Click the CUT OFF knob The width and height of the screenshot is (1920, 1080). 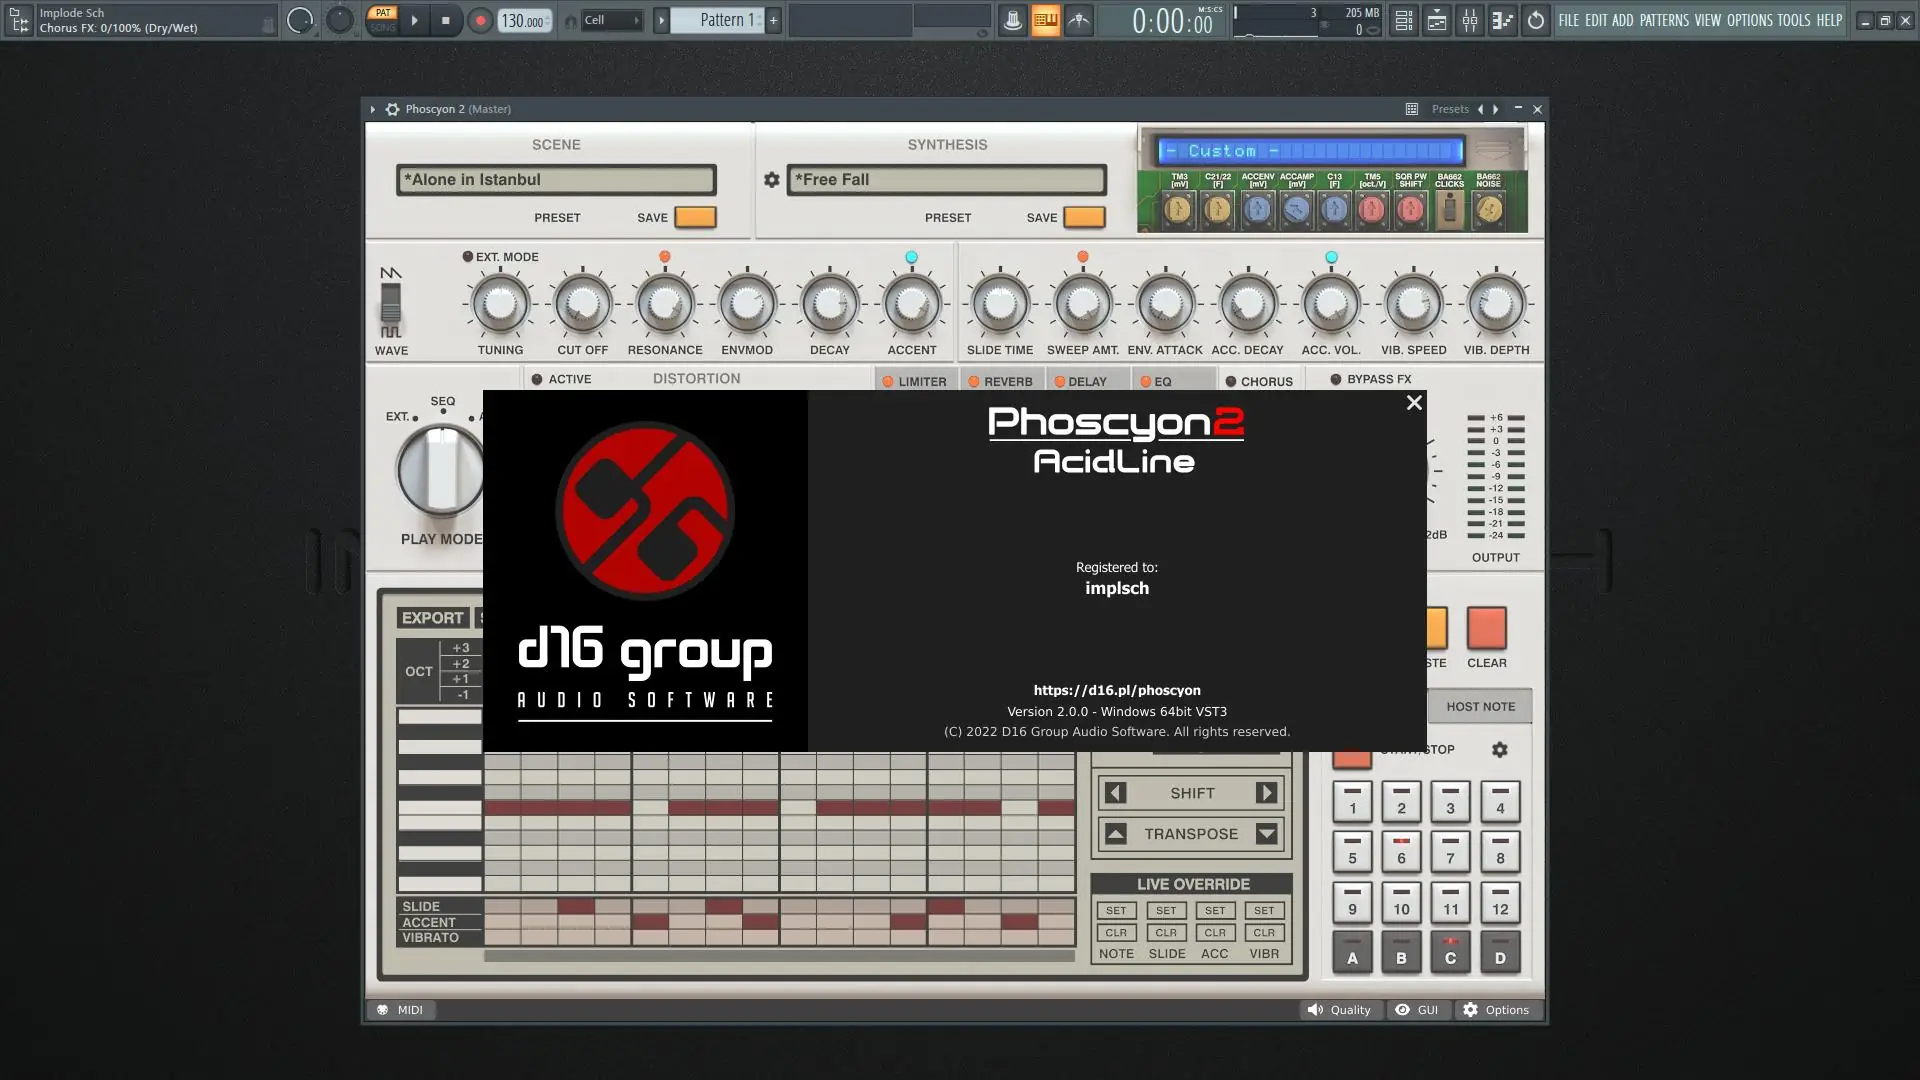click(x=582, y=305)
